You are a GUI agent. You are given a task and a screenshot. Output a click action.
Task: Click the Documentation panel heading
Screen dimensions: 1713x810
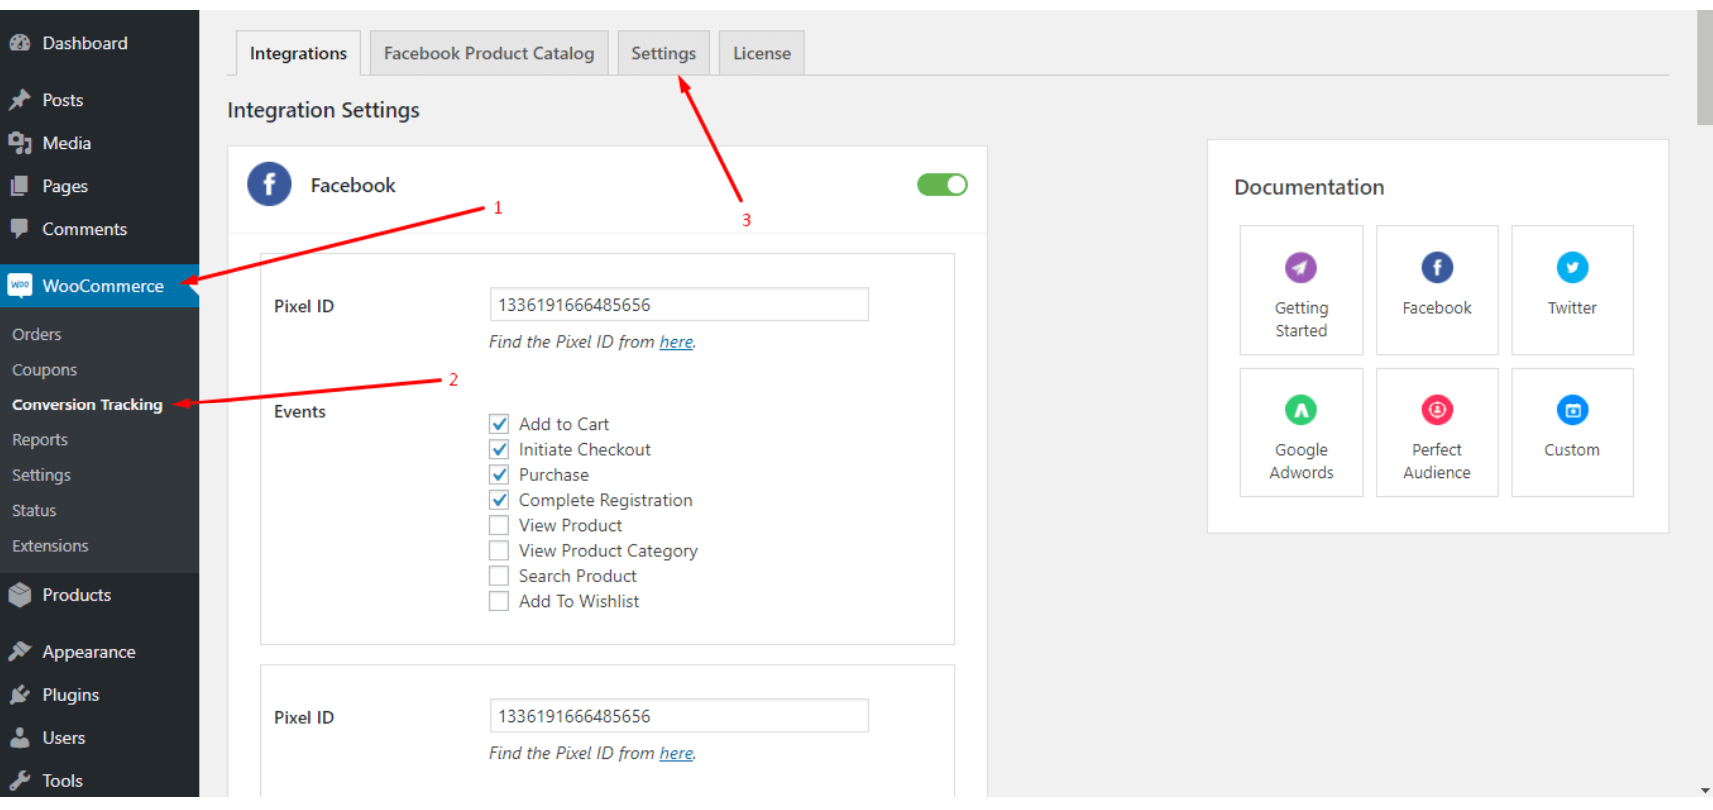point(1309,187)
